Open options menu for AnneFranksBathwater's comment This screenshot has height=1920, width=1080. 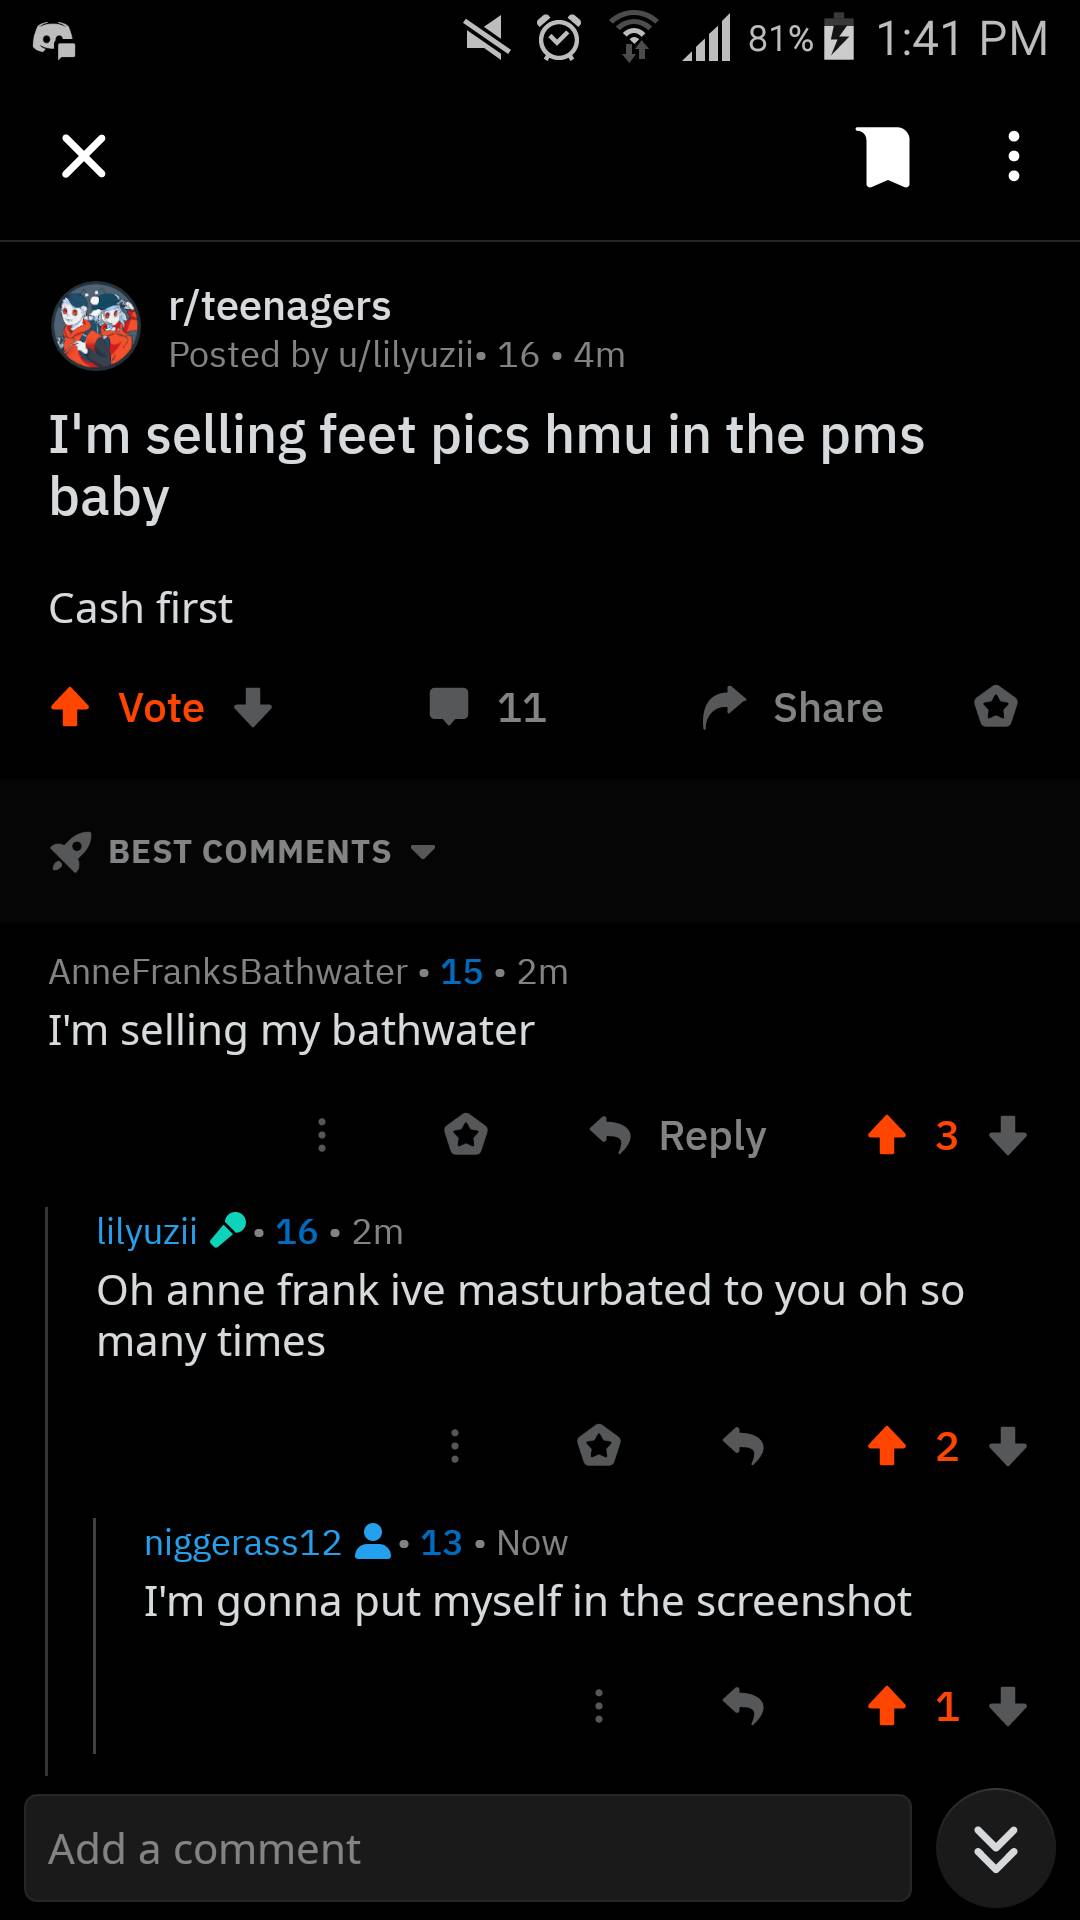pos(322,1135)
